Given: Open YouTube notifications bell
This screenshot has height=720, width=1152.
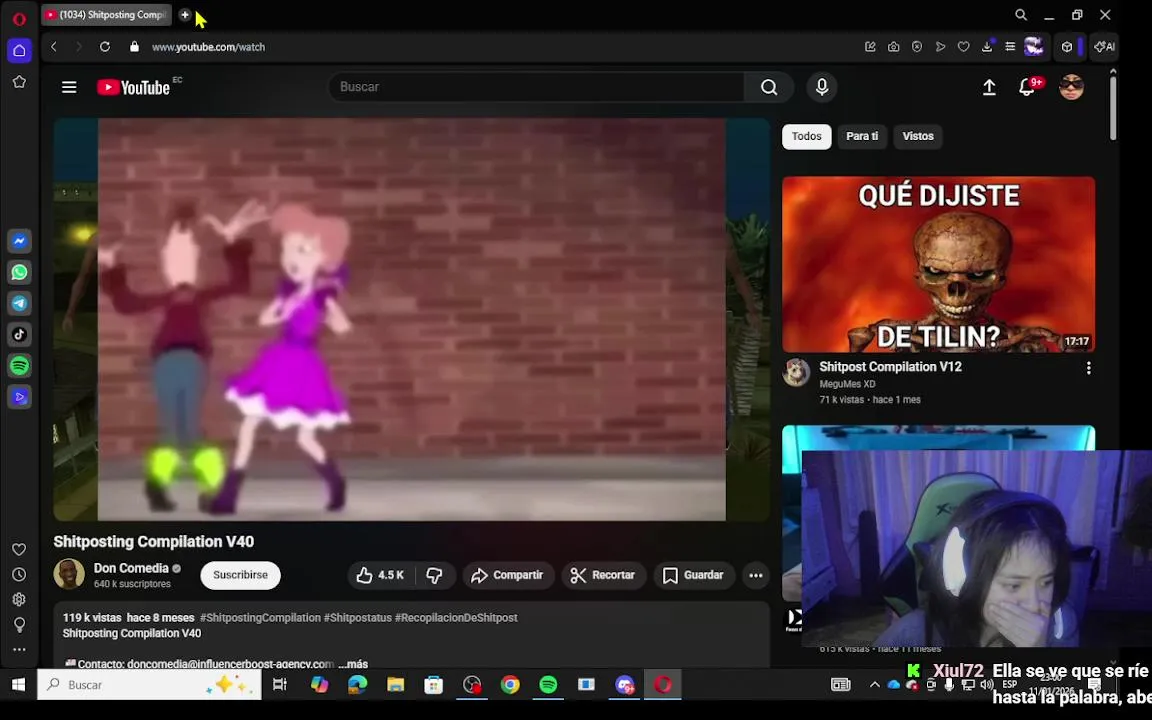Looking at the screenshot, I should coord(1028,87).
